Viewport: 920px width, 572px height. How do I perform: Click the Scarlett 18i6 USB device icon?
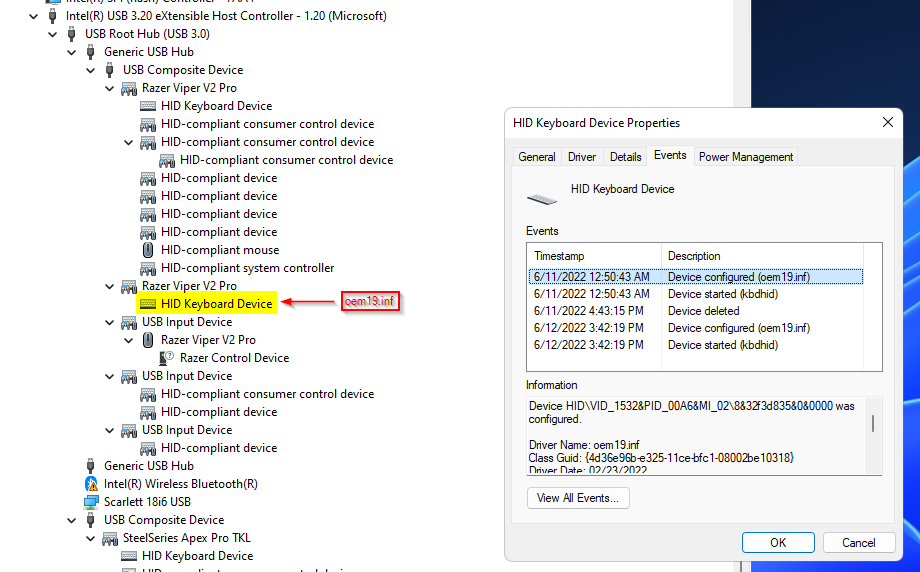tap(91, 502)
